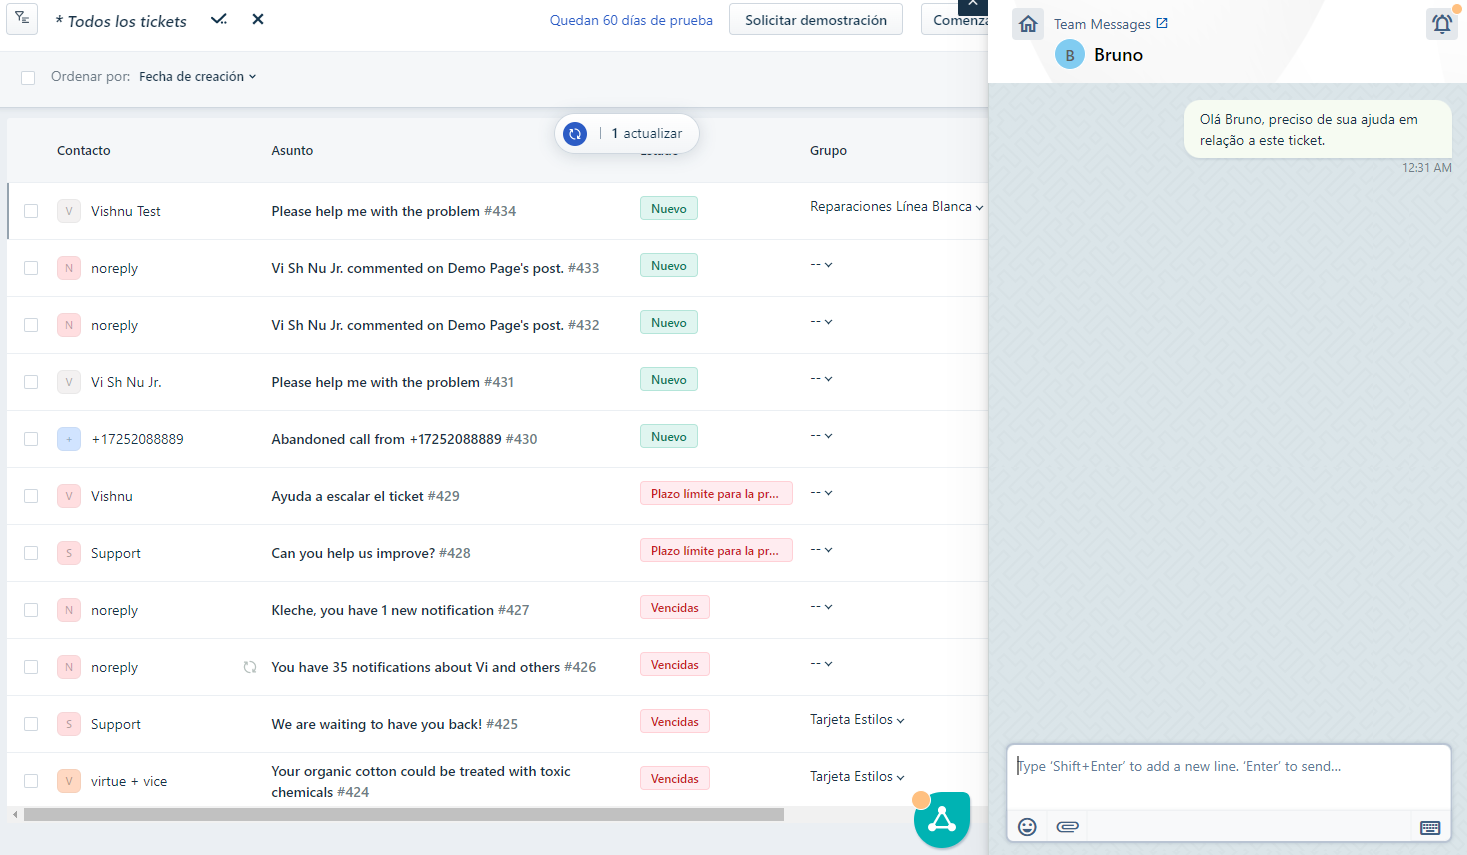Click the Solicitar demostración button

(x=815, y=20)
